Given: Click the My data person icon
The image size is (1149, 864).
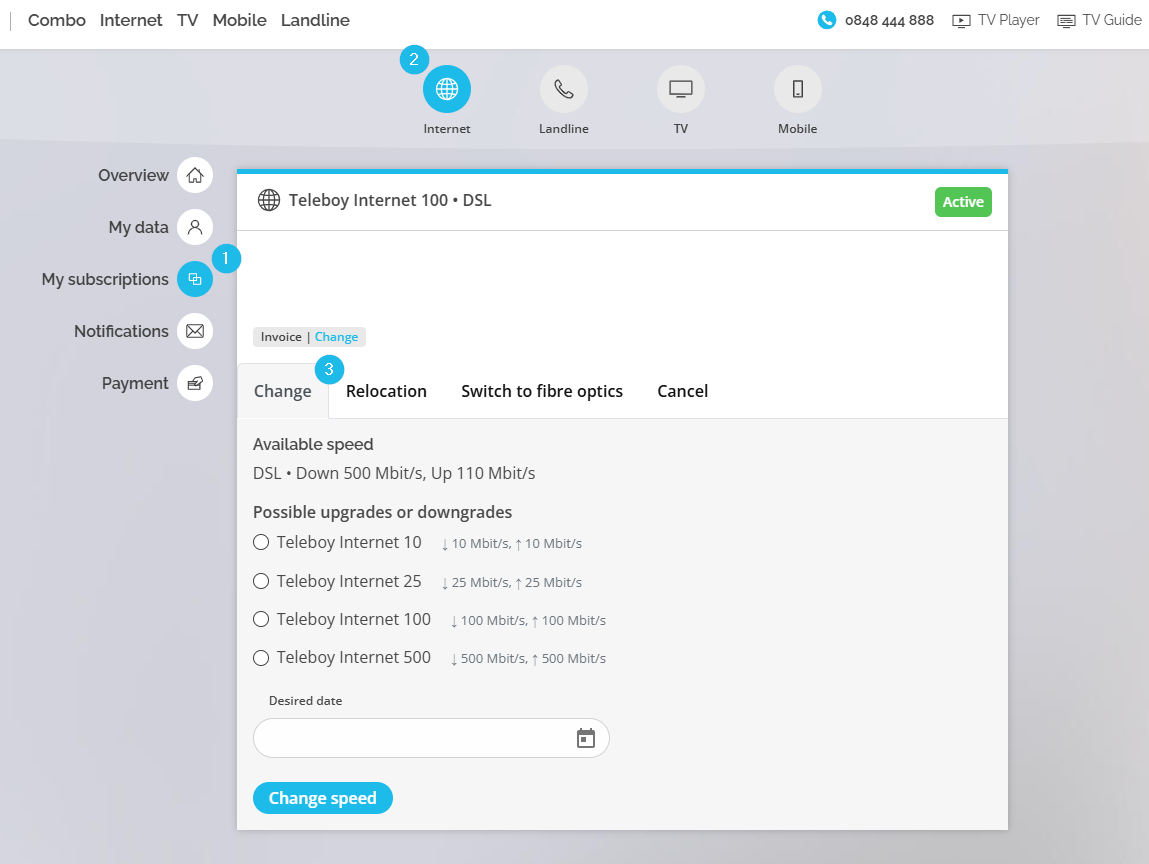Looking at the screenshot, I should (195, 227).
